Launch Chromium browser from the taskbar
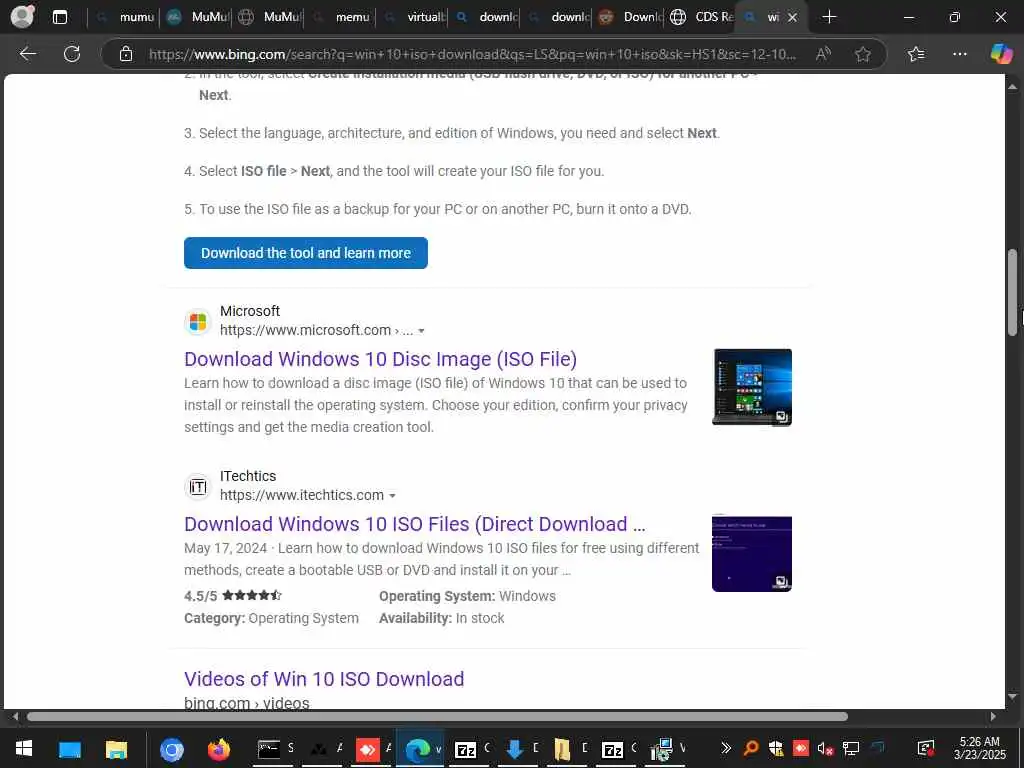This screenshot has width=1024, height=768. 172,750
